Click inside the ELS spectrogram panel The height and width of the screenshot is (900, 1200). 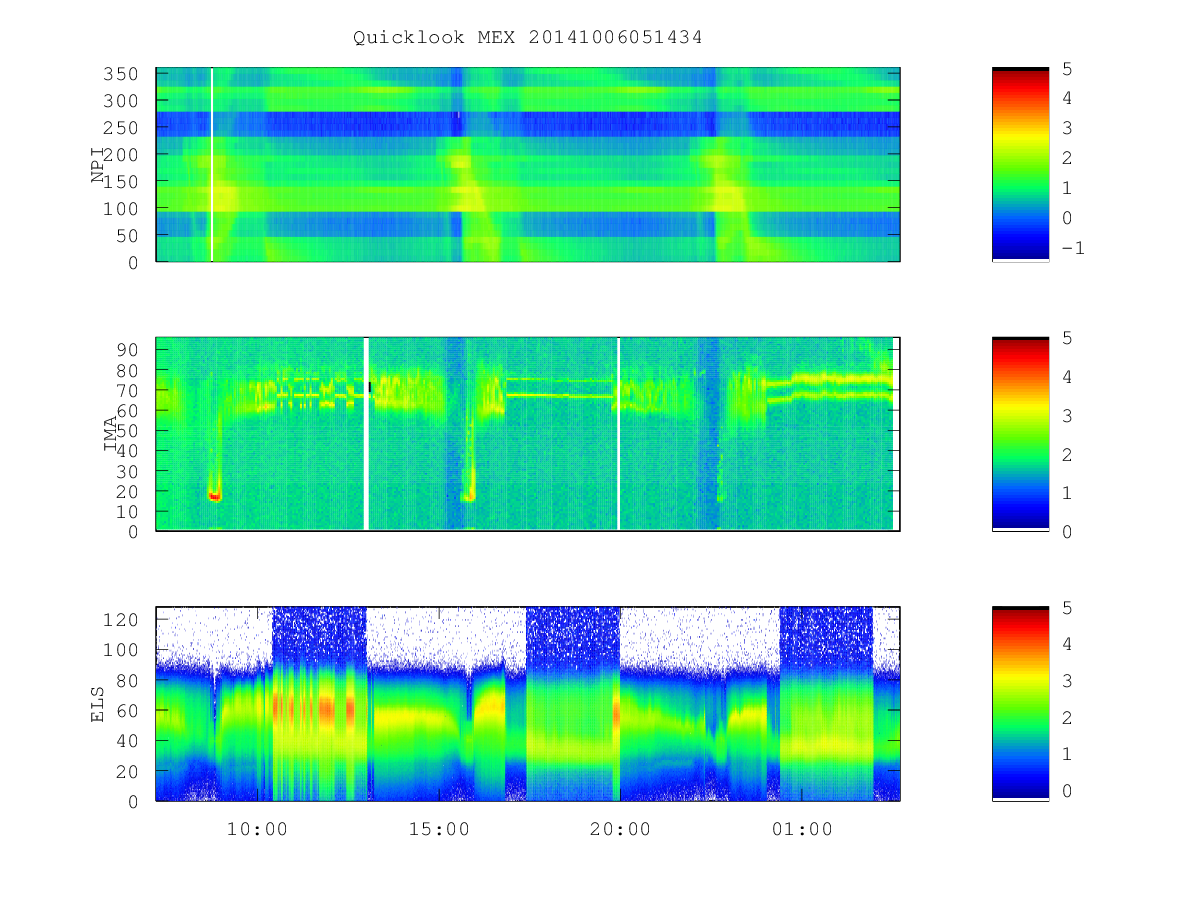tap(528, 703)
